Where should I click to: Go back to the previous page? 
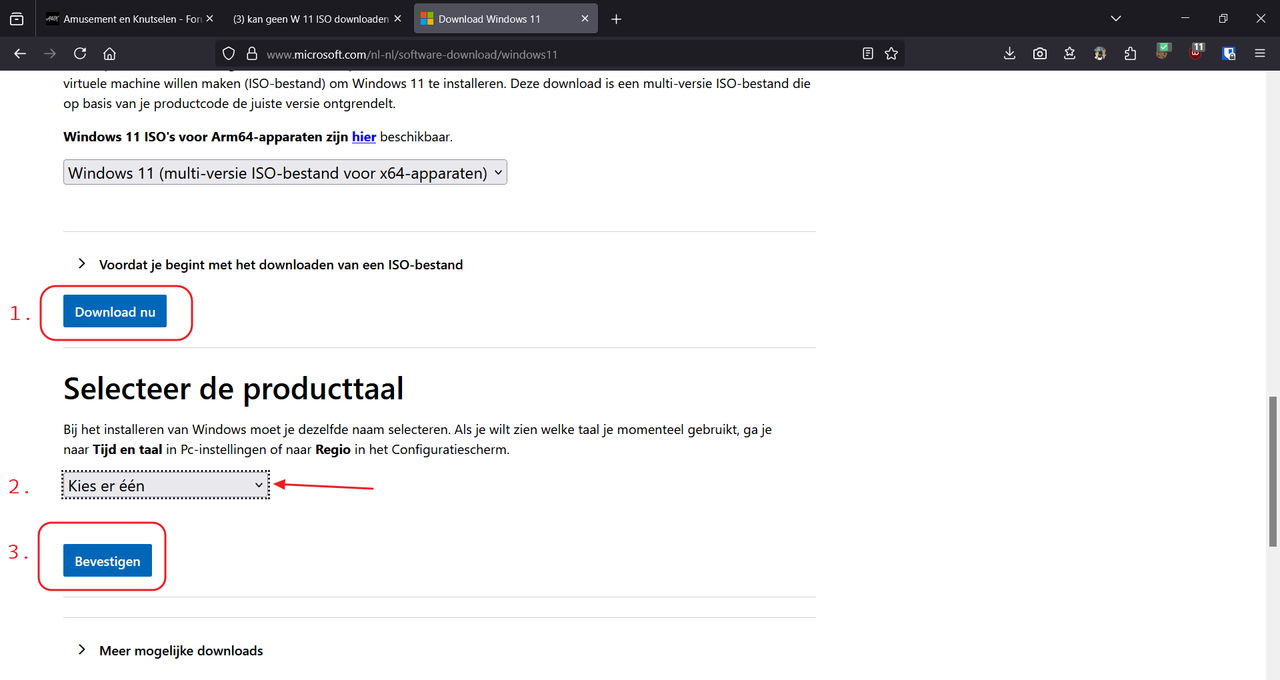(19, 53)
